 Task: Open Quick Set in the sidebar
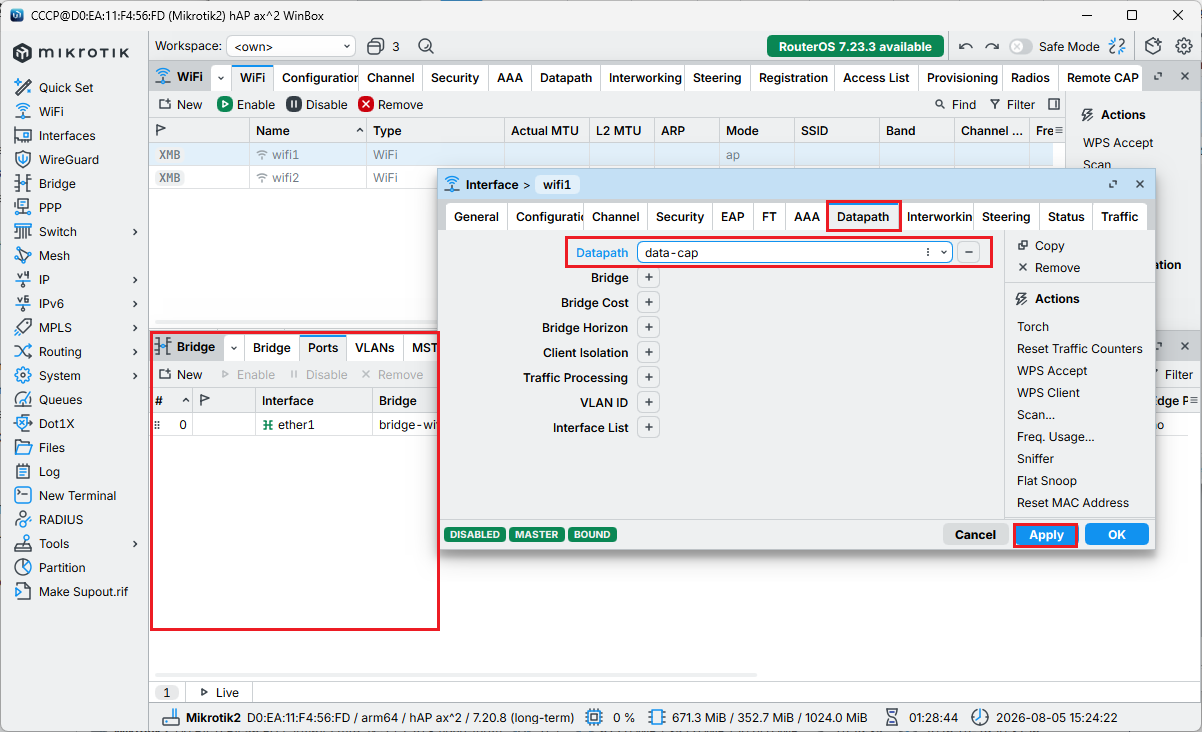coord(66,87)
